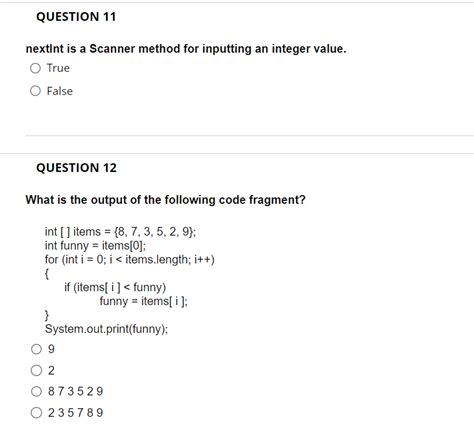Screen dimensions: 474x440
Task: Click the 'if (items[ i ] < funny)' line
Action: point(115,287)
